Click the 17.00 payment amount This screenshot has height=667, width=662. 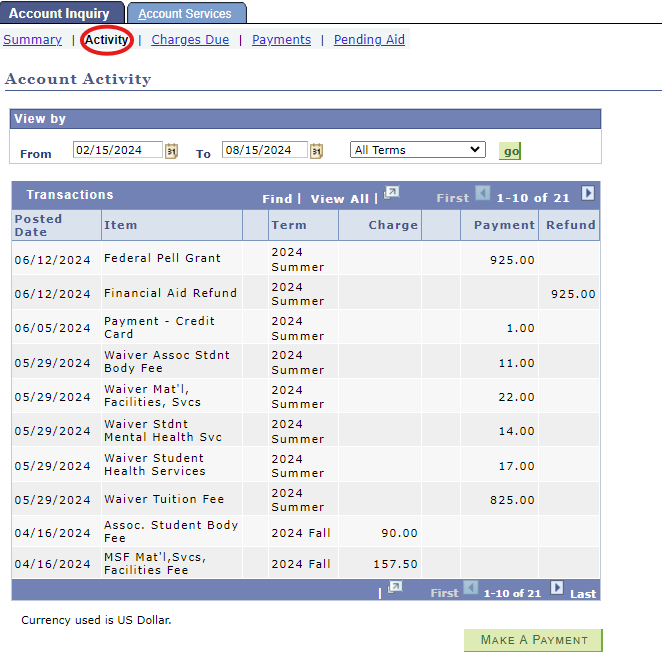516,466
